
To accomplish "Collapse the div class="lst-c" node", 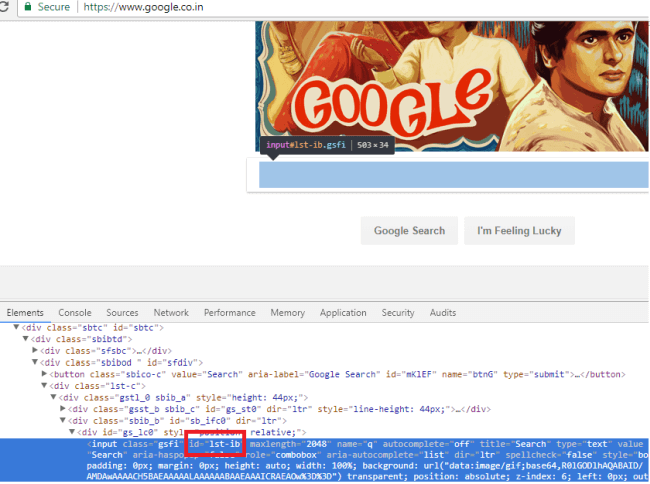I will (x=44, y=385).
